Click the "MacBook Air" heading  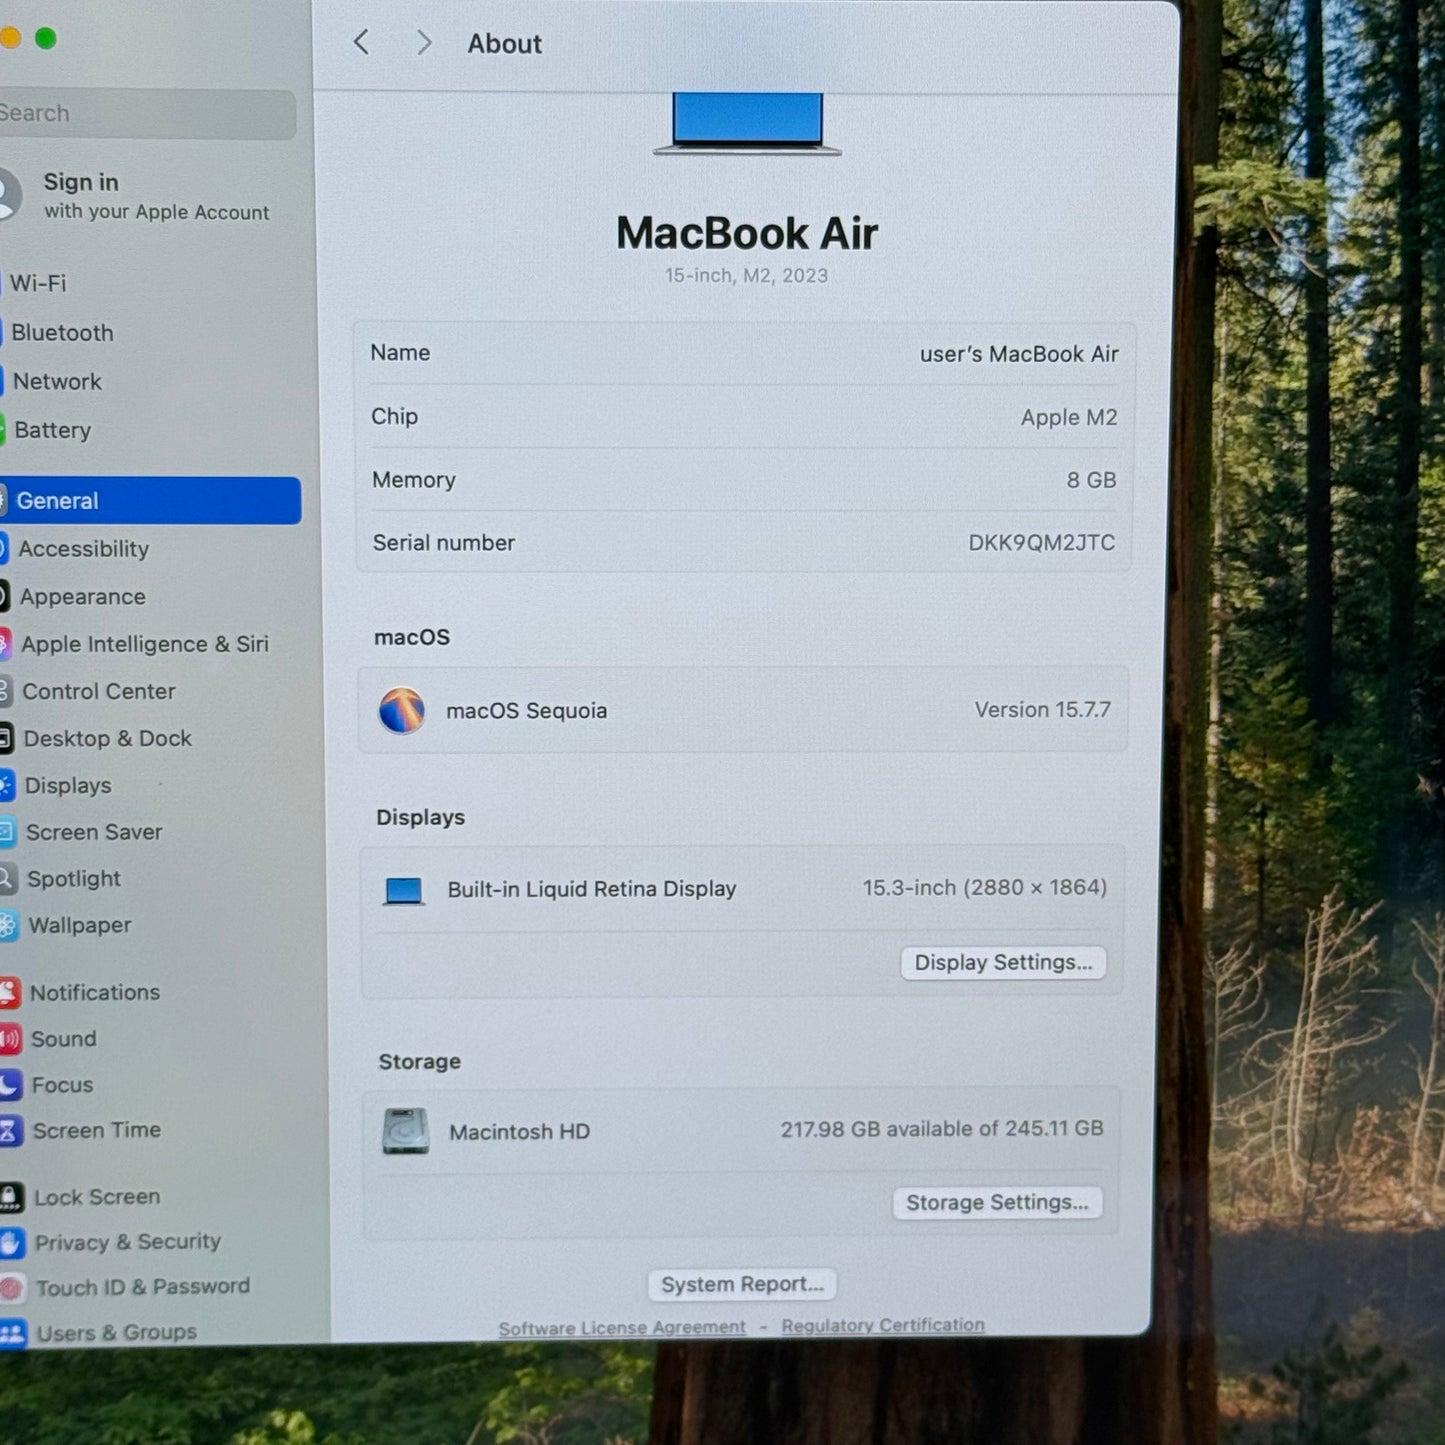click(x=747, y=233)
